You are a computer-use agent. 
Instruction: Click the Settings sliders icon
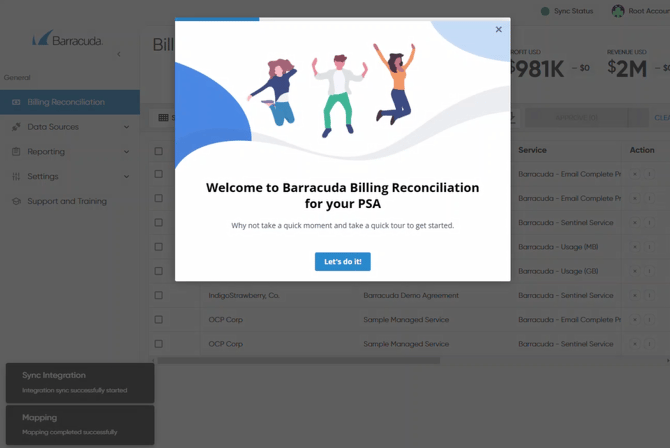click(x=16, y=177)
